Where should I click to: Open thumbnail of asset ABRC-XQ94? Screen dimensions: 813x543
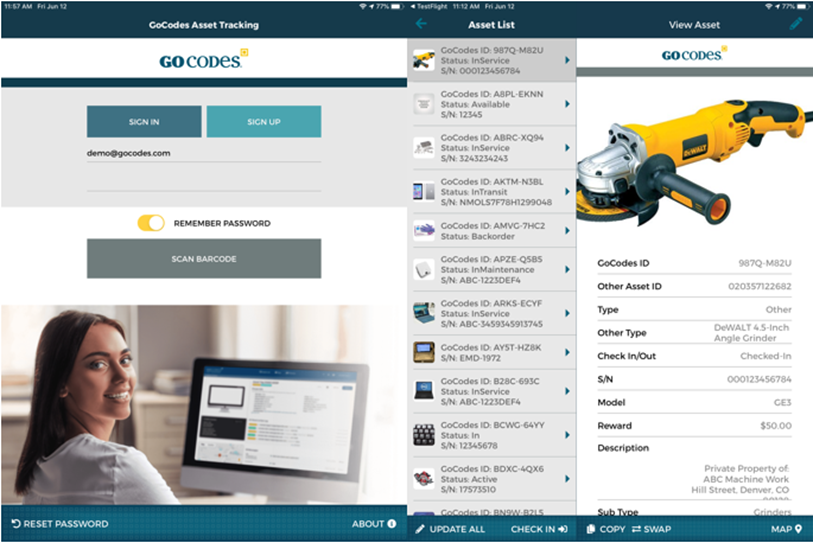pyautogui.click(x=424, y=148)
